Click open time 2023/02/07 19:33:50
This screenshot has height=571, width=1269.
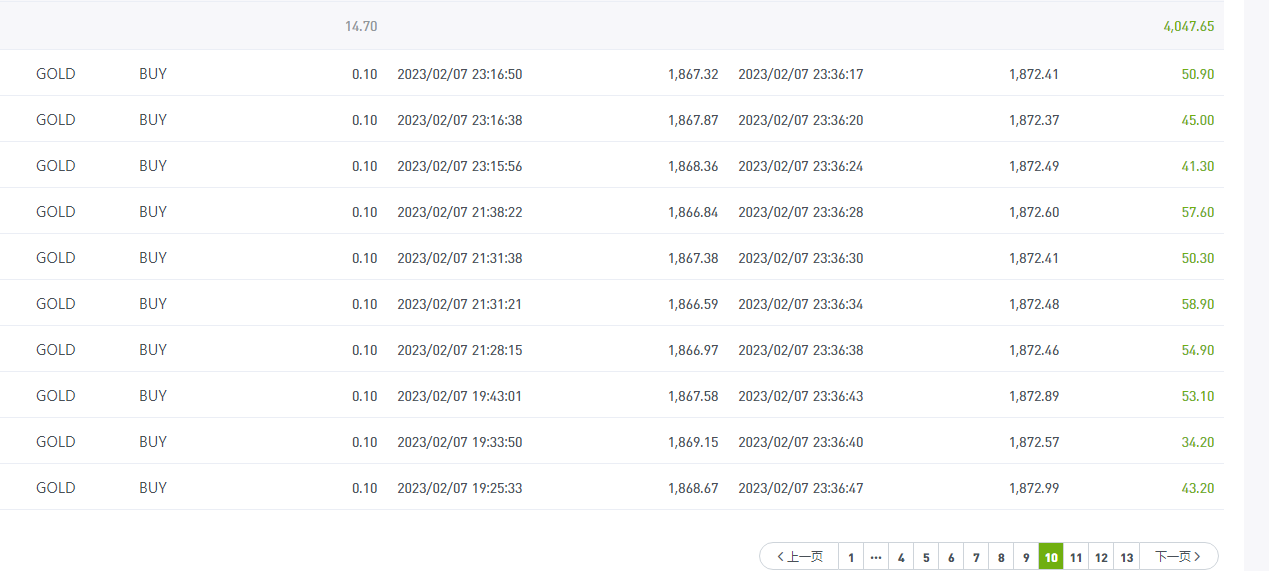460,442
